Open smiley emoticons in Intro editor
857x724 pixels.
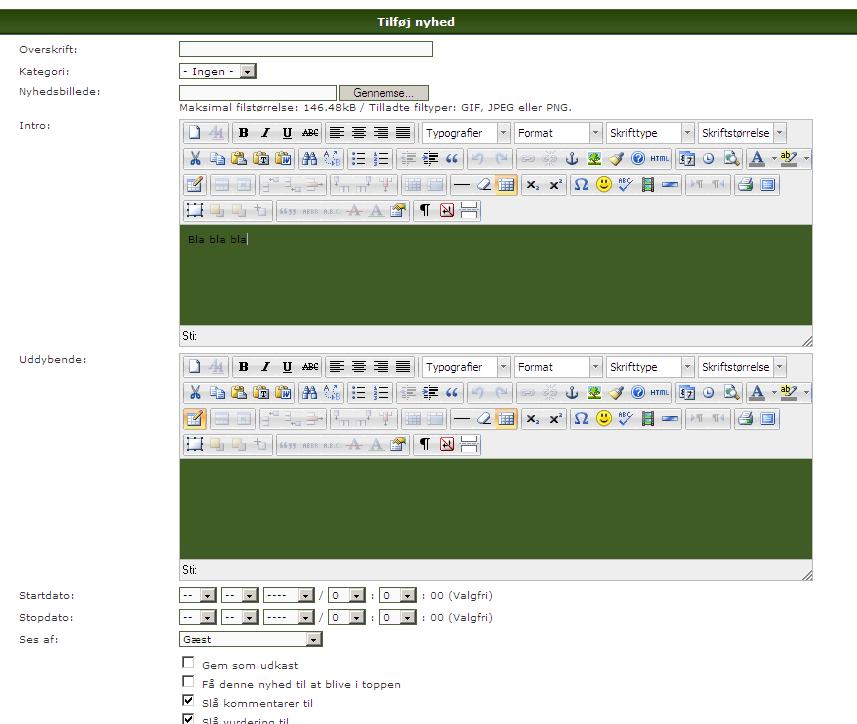[604, 185]
